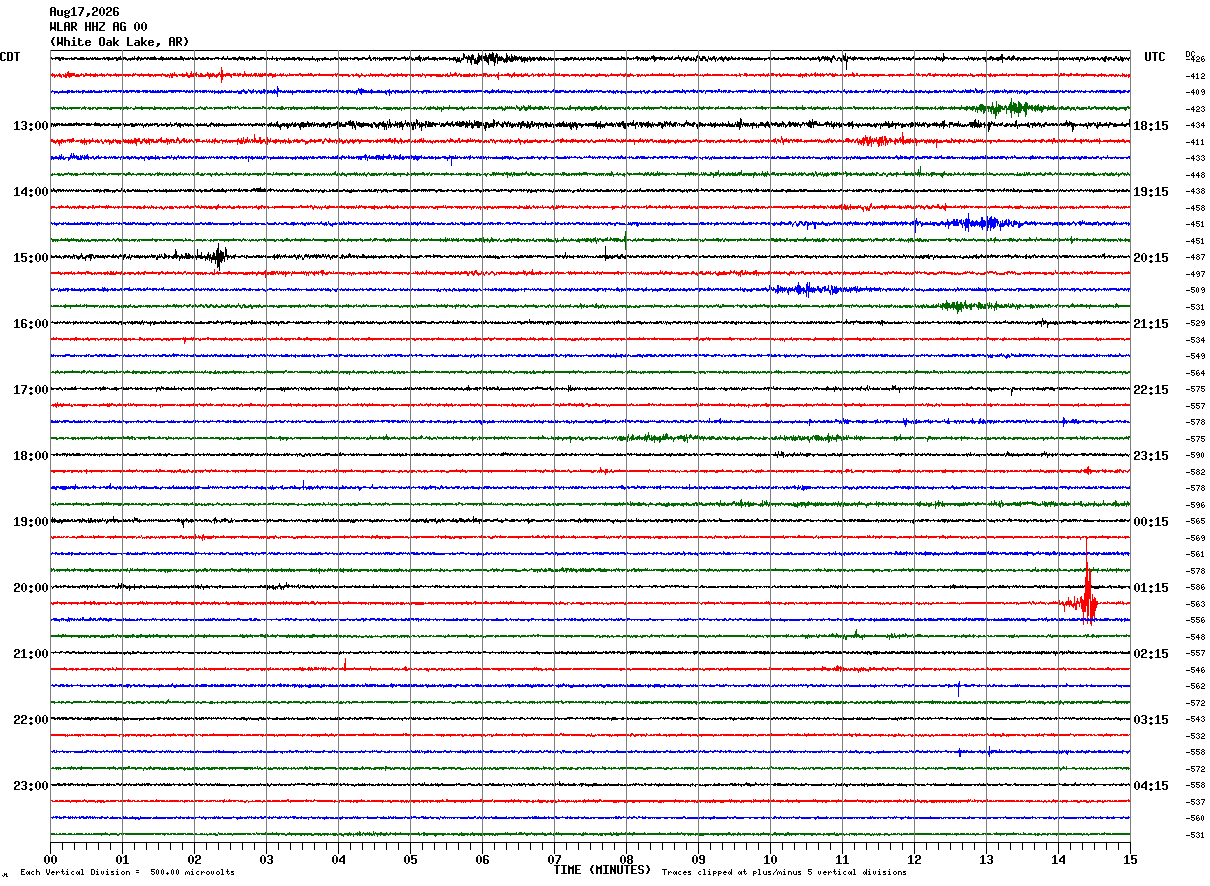
Task: Click the black burst on the 15:00 trace
Action: point(218,255)
